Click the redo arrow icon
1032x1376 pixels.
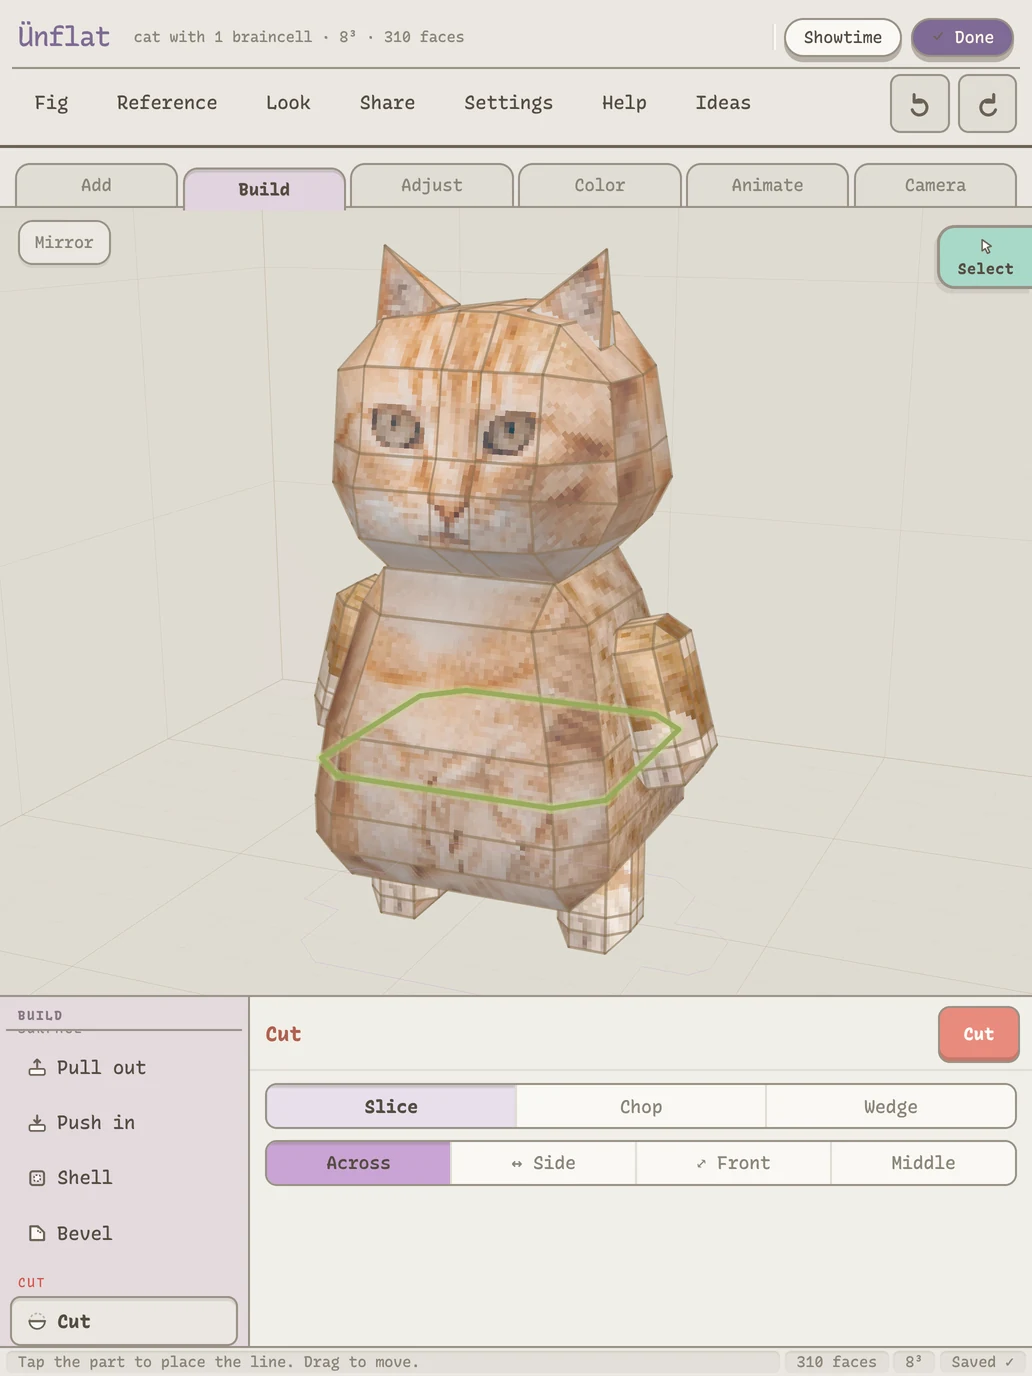coord(987,104)
